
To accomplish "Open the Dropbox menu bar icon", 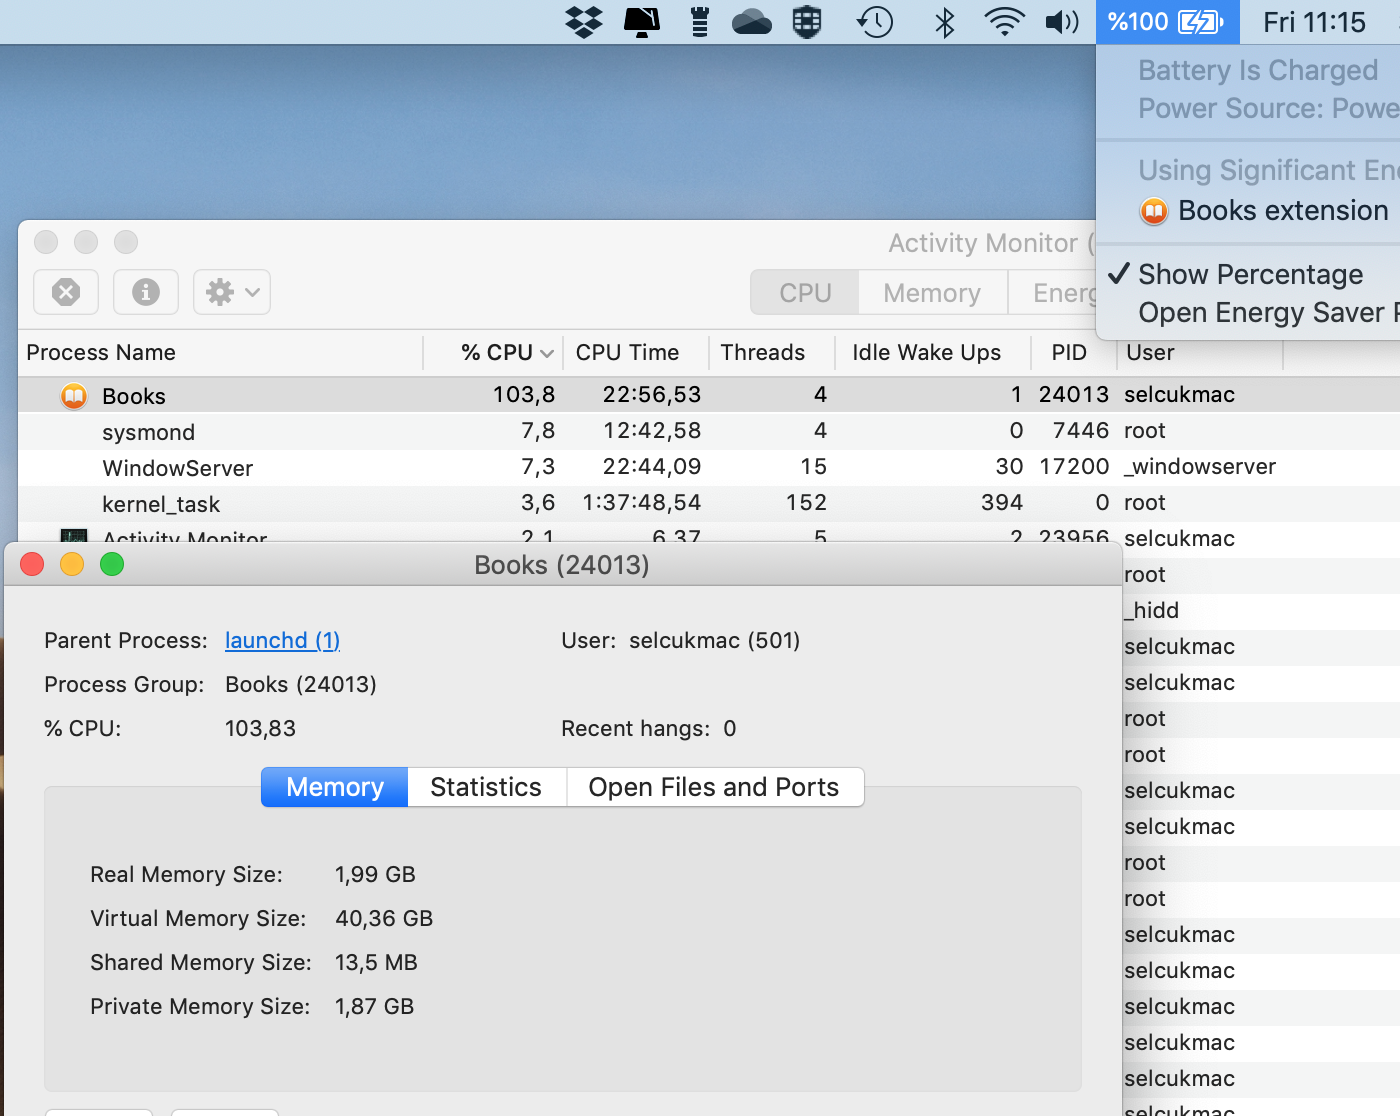I will point(584,21).
